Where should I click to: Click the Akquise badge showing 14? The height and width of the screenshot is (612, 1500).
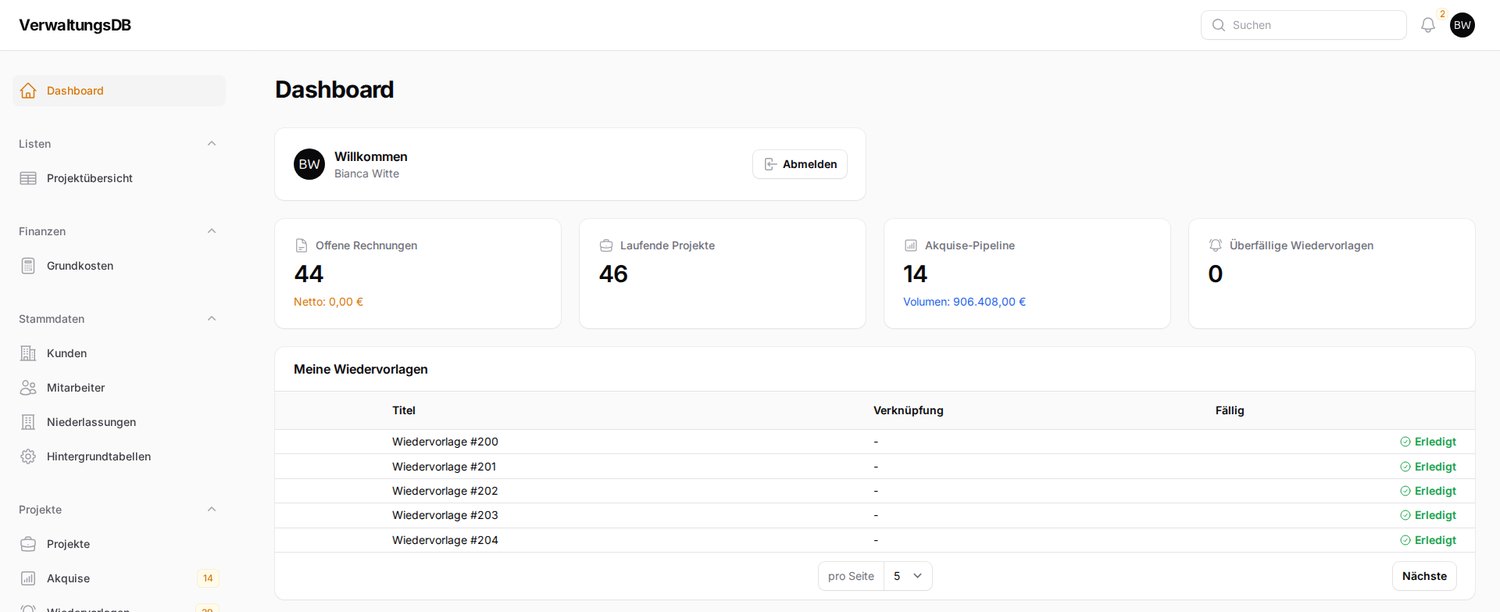(x=208, y=578)
